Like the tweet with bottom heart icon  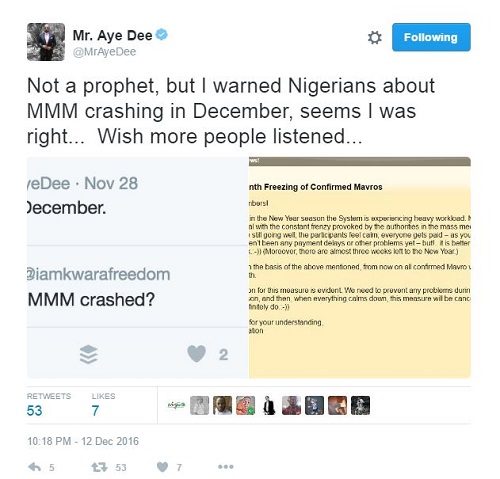(x=162, y=467)
